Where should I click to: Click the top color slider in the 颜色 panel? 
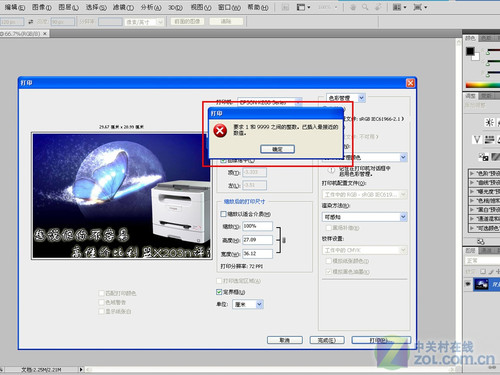click(493, 51)
